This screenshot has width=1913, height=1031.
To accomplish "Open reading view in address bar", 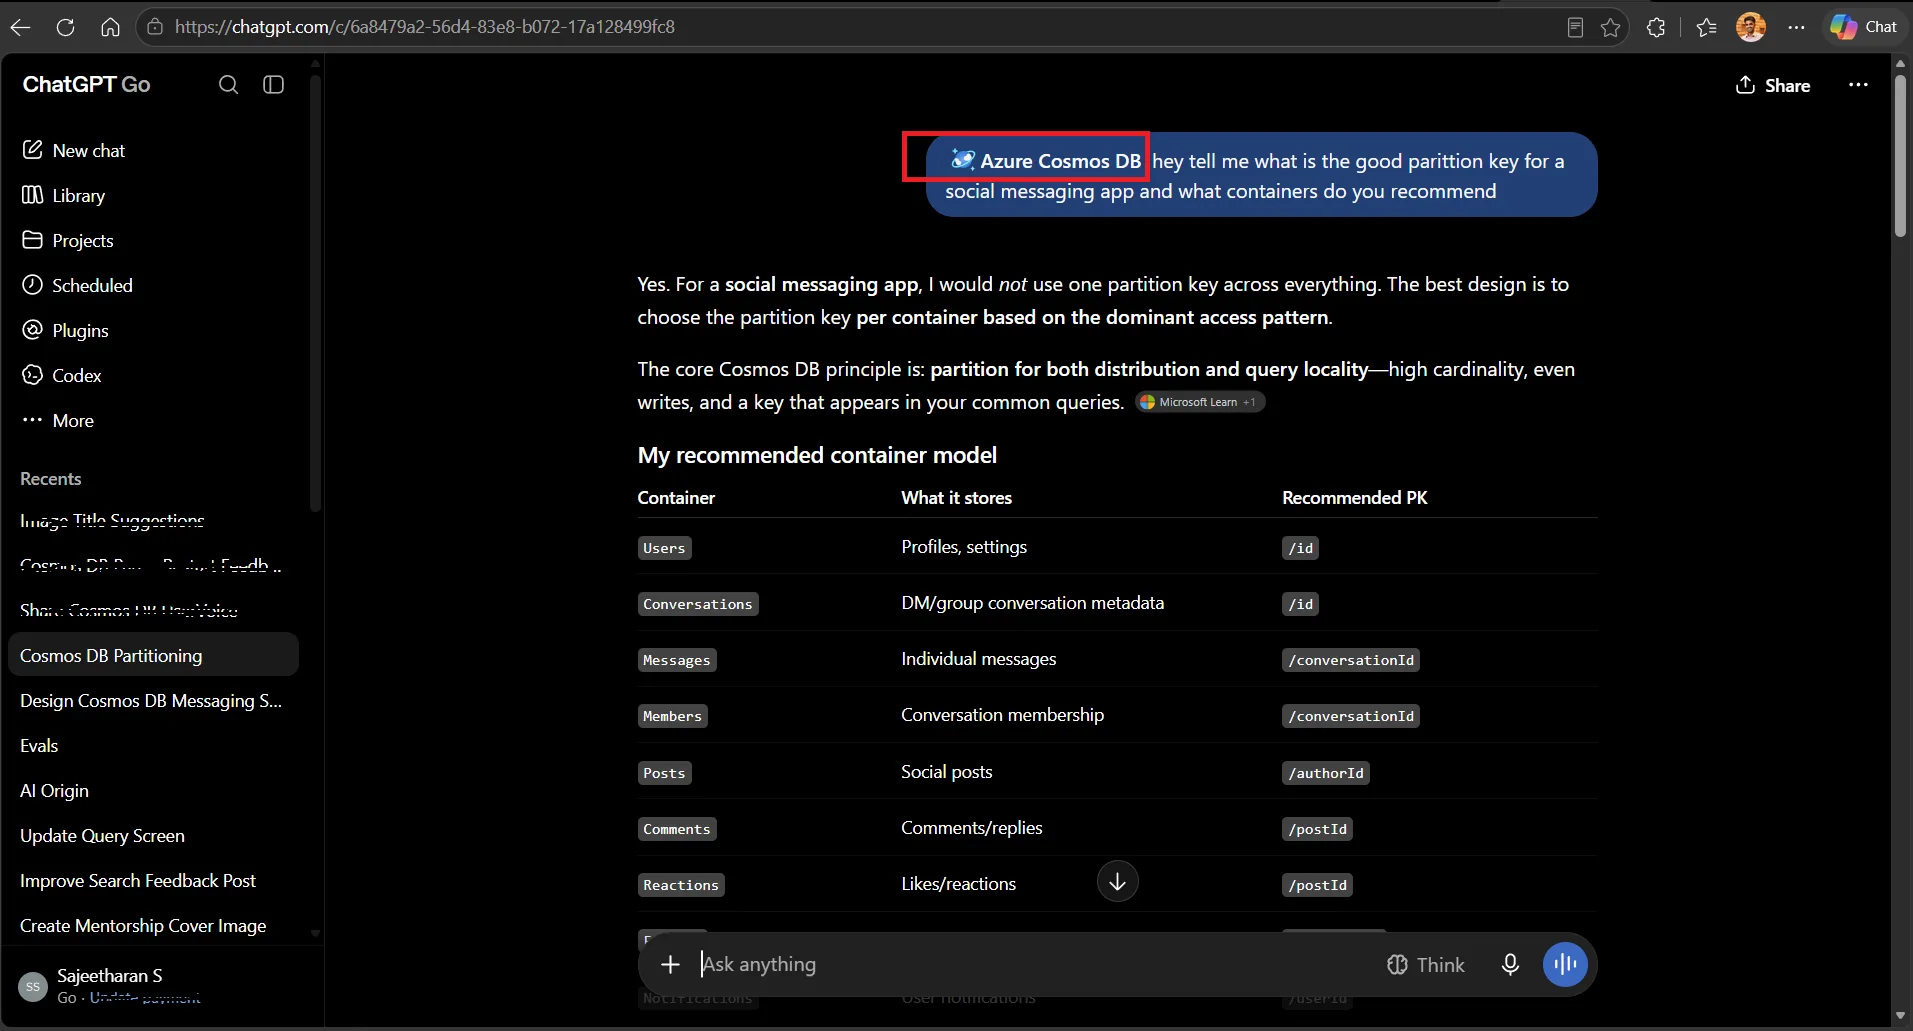I will pyautogui.click(x=1575, y=28).
